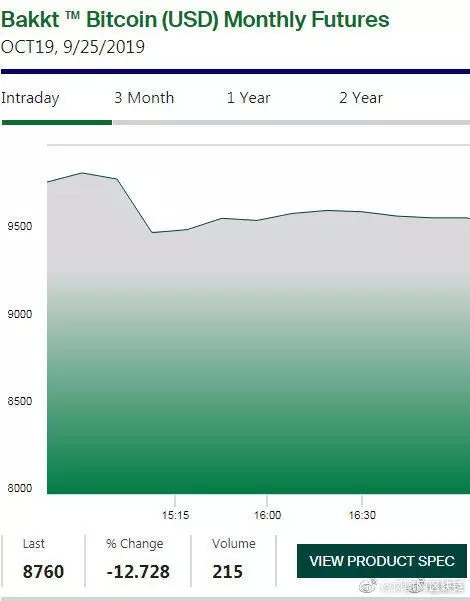Click the OCT19, 9/25/2019 date text
This screenshot has width=470, height=601.
pyautogui.click(x=73, y=47)
